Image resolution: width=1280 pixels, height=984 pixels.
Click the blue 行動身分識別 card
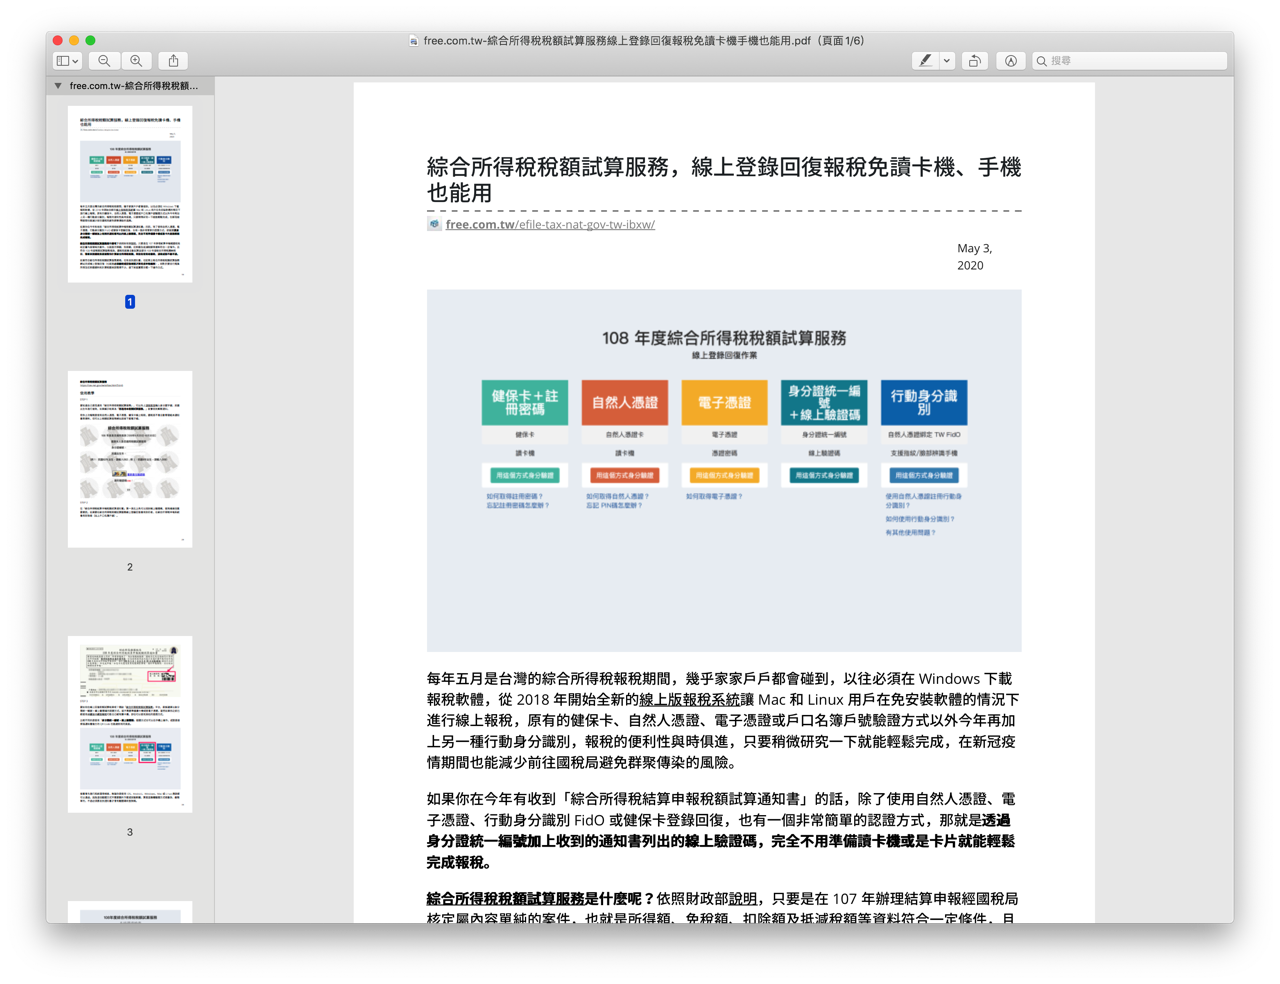(924, 403)
